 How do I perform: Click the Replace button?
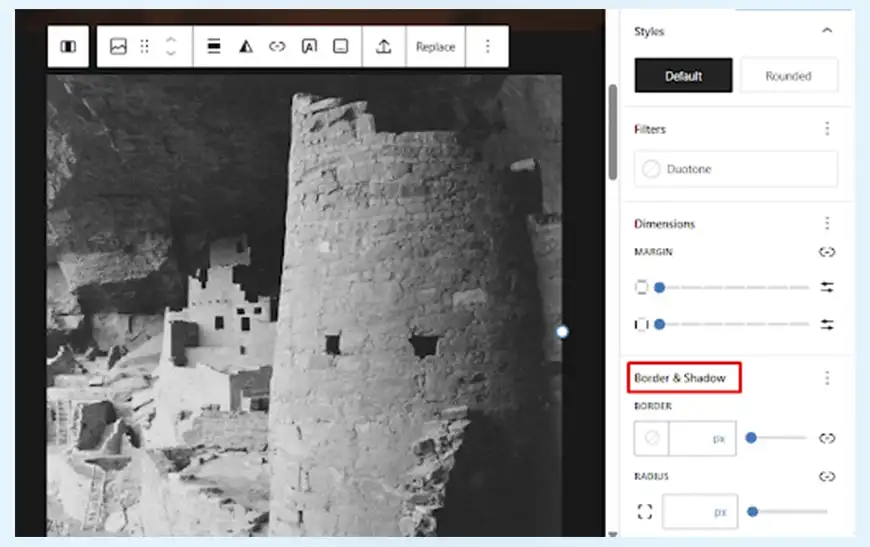pos(436,47)
